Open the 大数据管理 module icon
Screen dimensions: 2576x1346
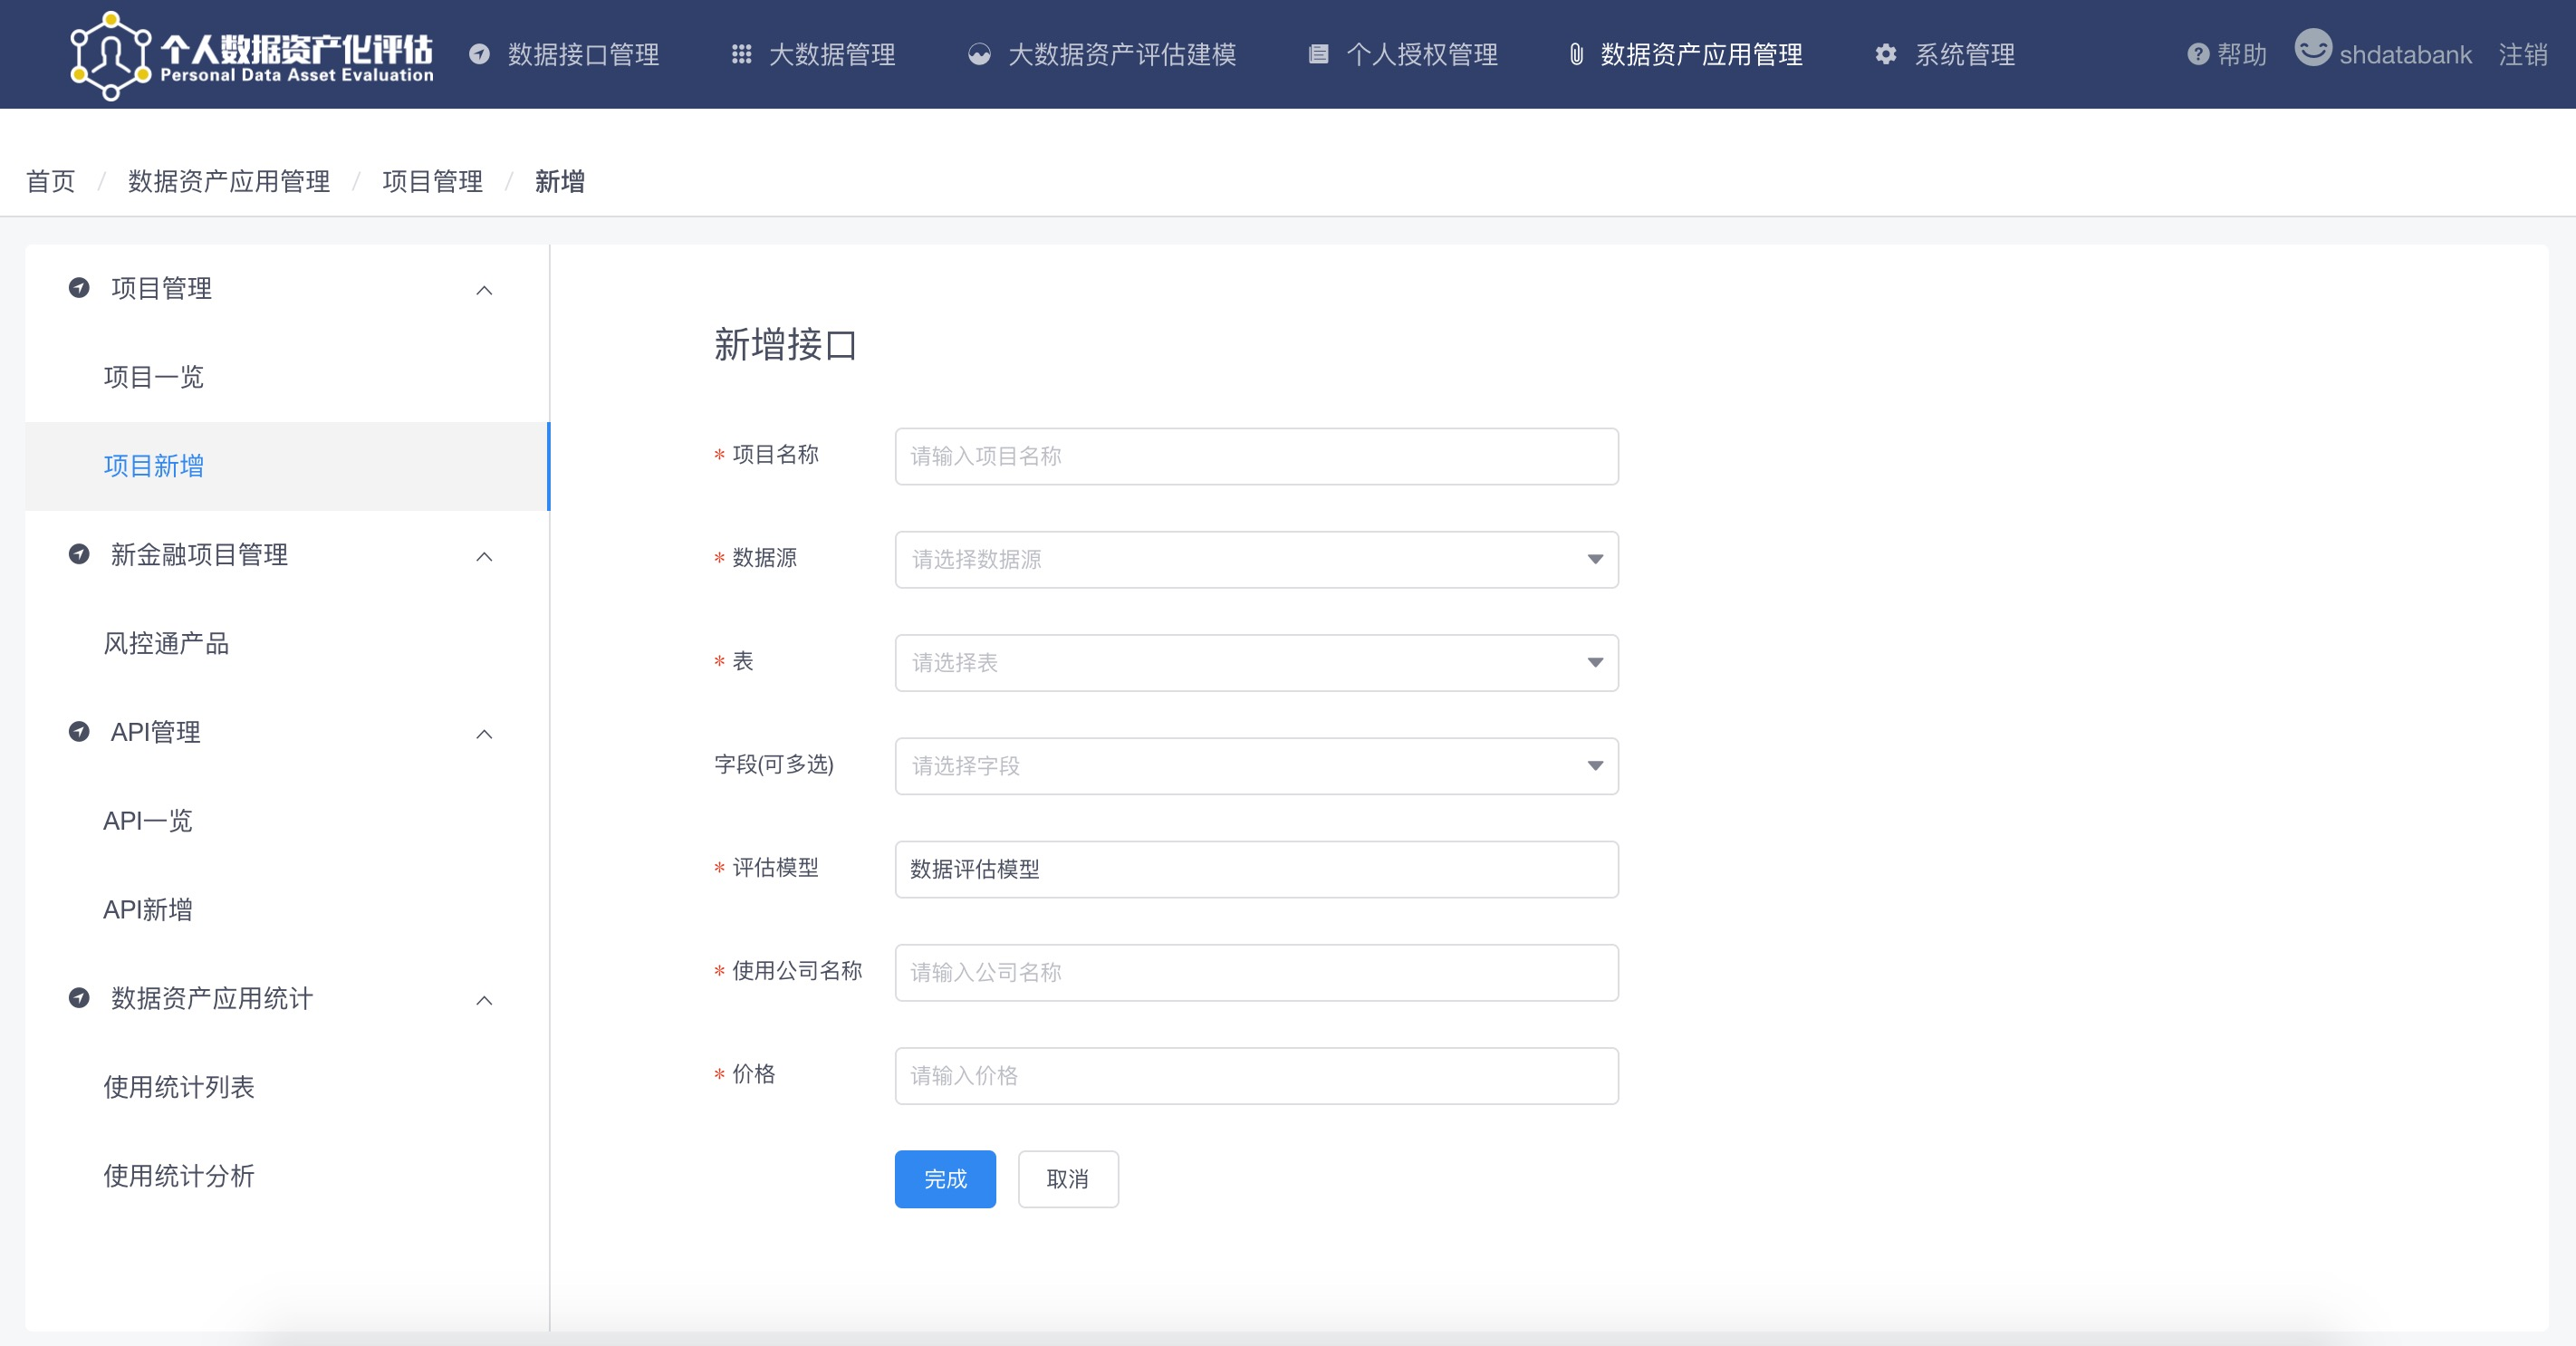pos(741,55)
